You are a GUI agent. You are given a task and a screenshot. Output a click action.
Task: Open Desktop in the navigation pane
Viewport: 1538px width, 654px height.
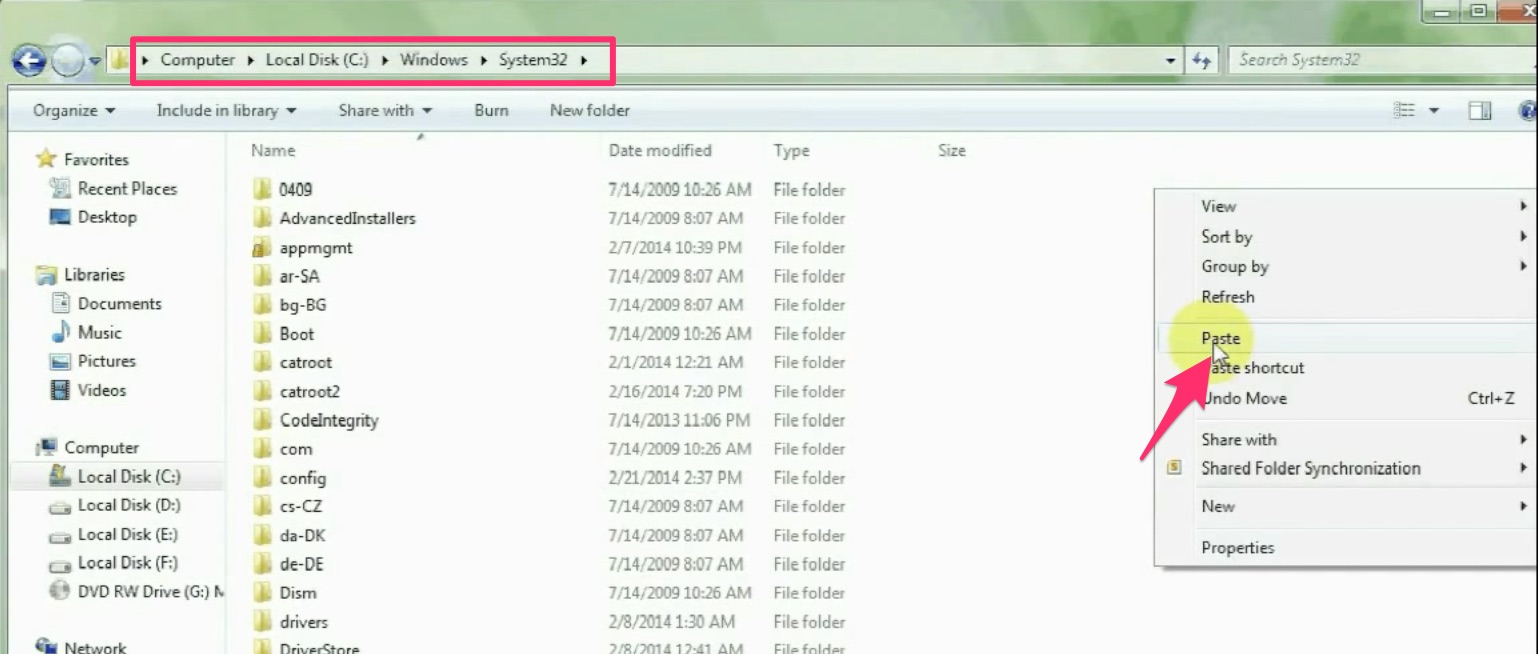[107, 217]
